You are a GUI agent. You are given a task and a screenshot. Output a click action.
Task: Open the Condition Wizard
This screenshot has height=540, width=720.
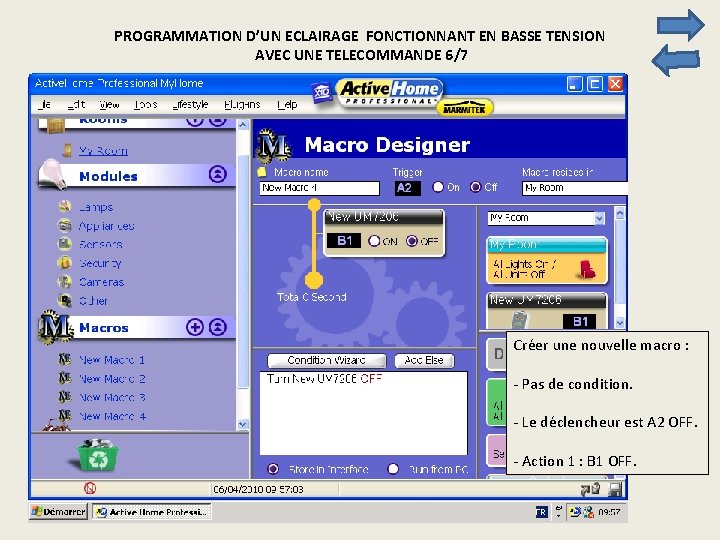point(326,360)
